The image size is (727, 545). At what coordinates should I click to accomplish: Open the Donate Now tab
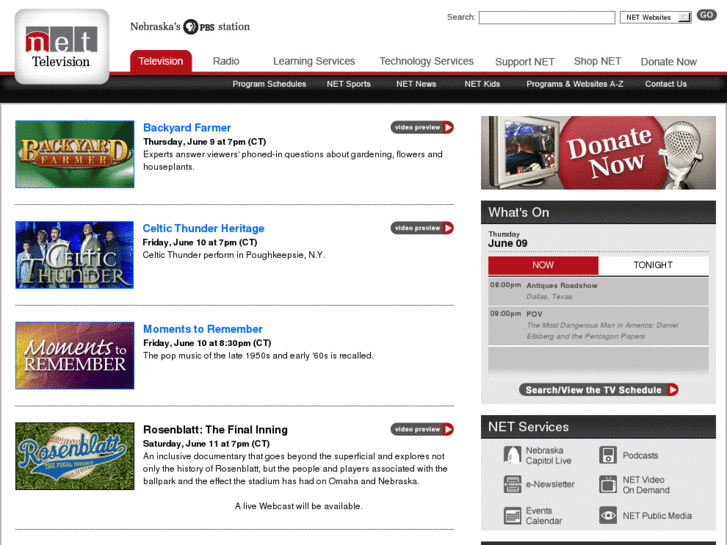point(669,62)
